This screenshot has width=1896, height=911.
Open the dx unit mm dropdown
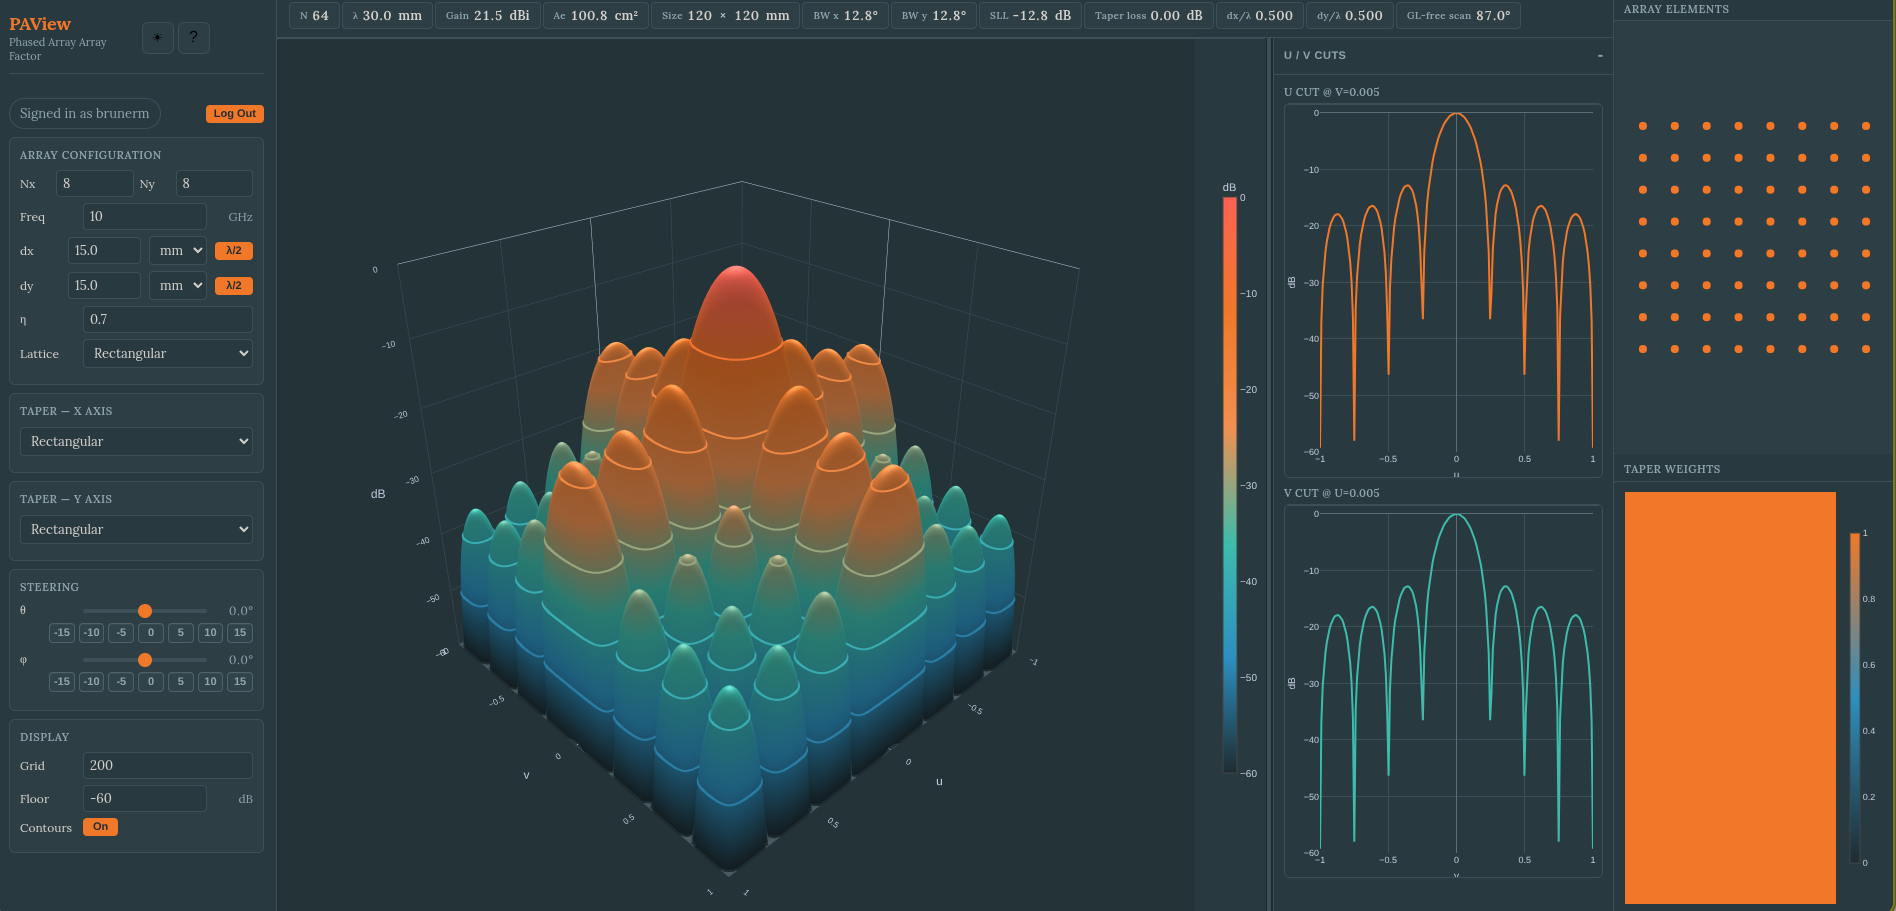(x=178, y=251)
